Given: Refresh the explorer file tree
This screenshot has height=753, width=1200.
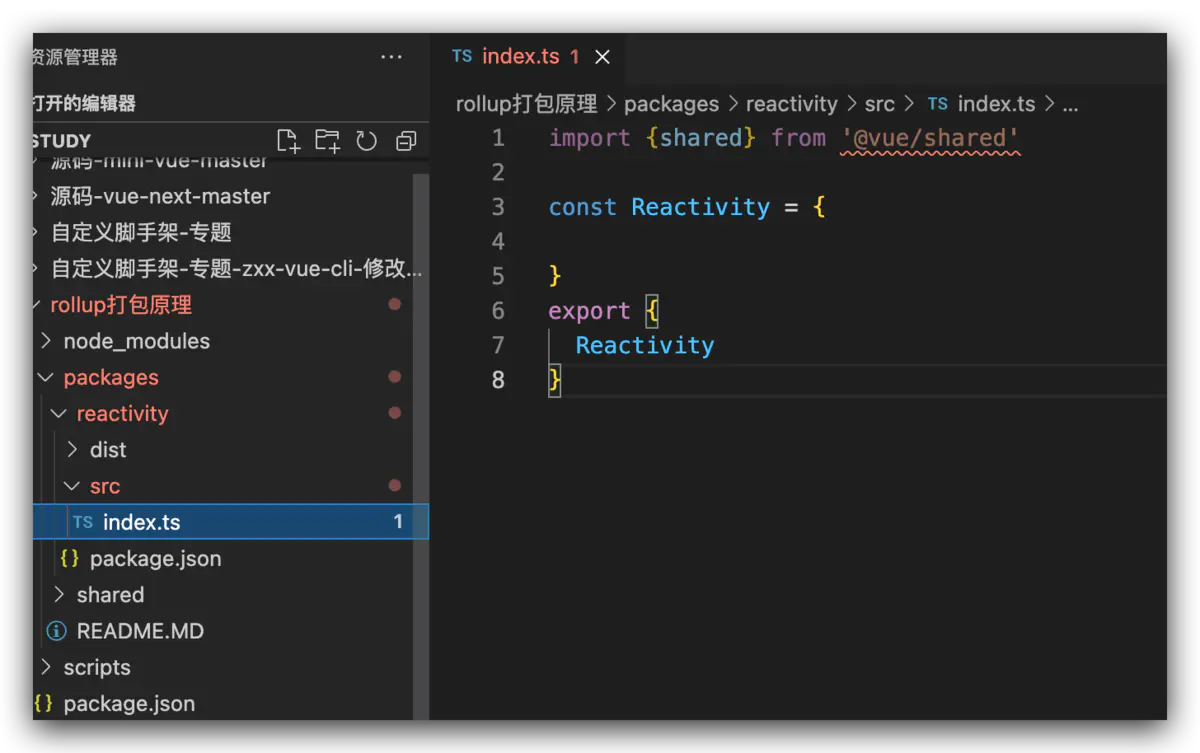Looking at the screenshot, I should [367, 141].
